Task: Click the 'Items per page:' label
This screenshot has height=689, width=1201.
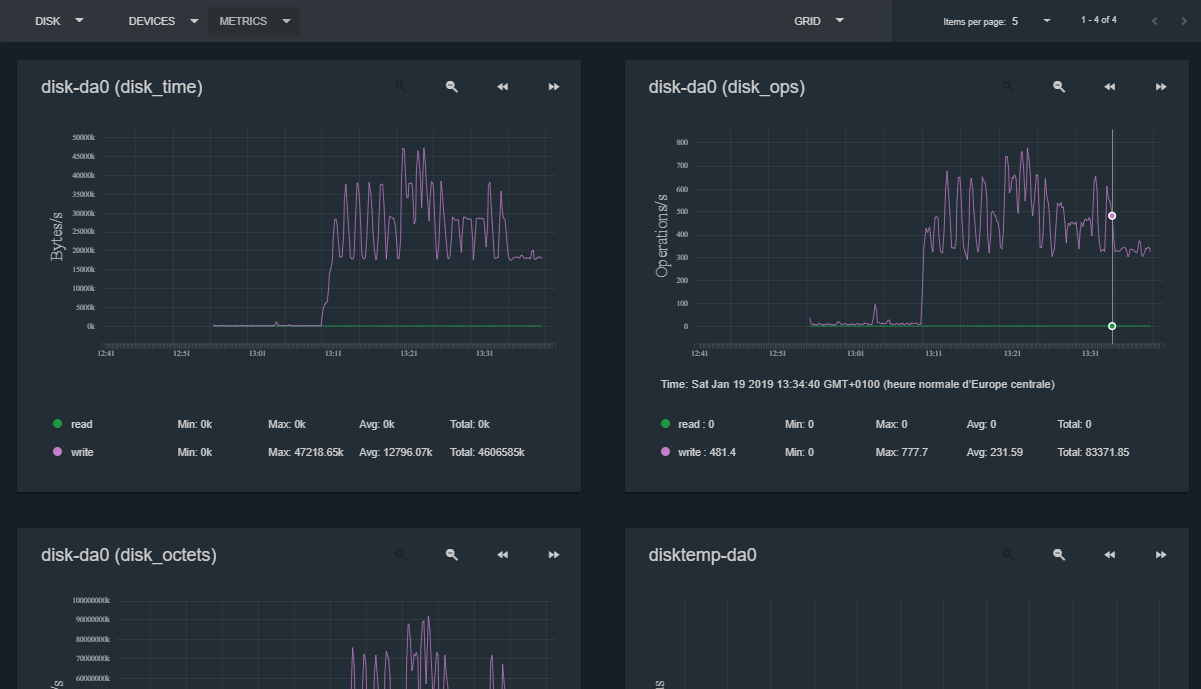Action: (974, 21)
